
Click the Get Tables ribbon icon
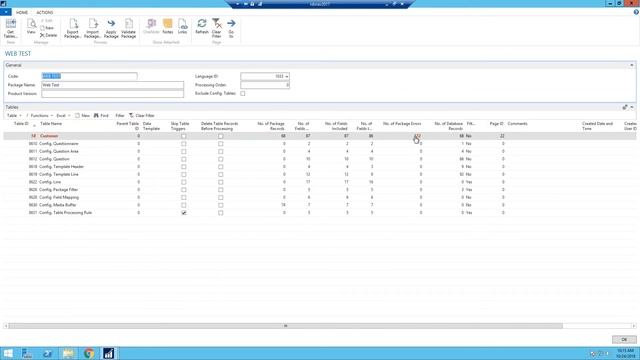tap(11, 28)
